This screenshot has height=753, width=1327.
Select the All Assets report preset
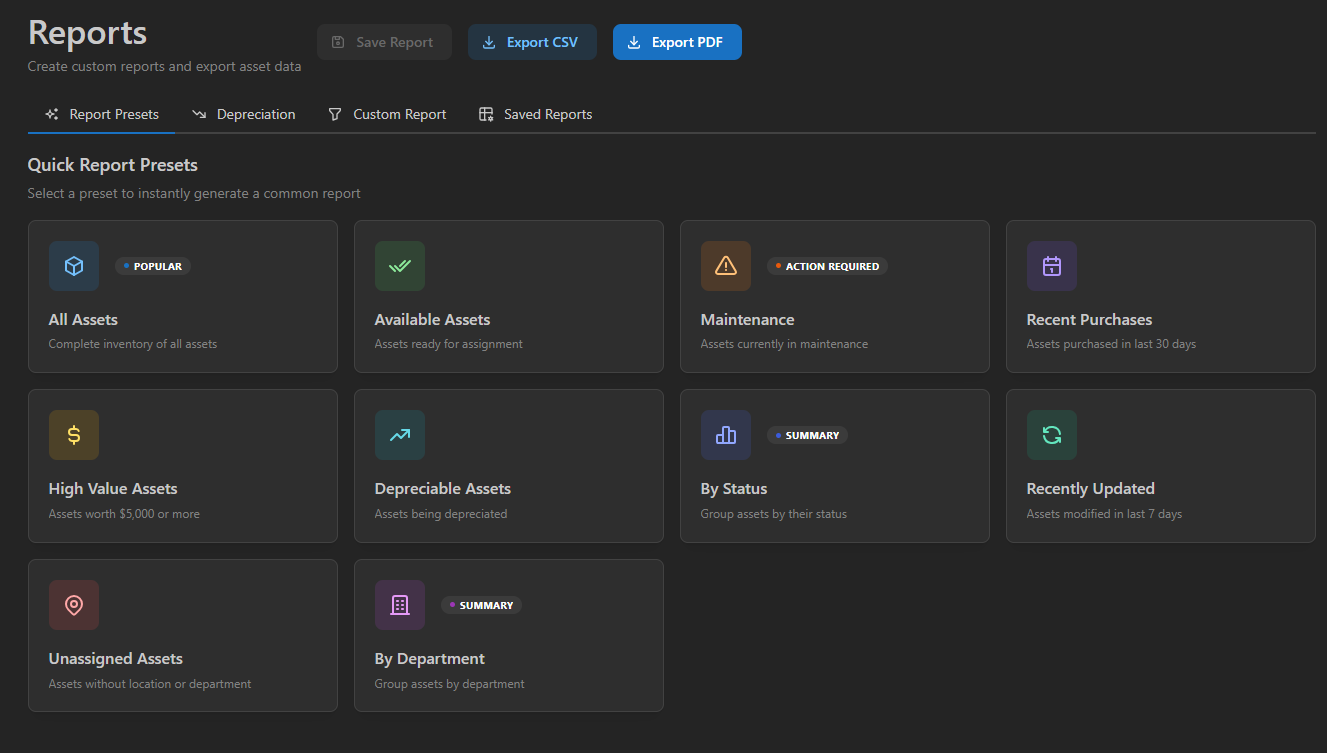(x=183, y=296)
